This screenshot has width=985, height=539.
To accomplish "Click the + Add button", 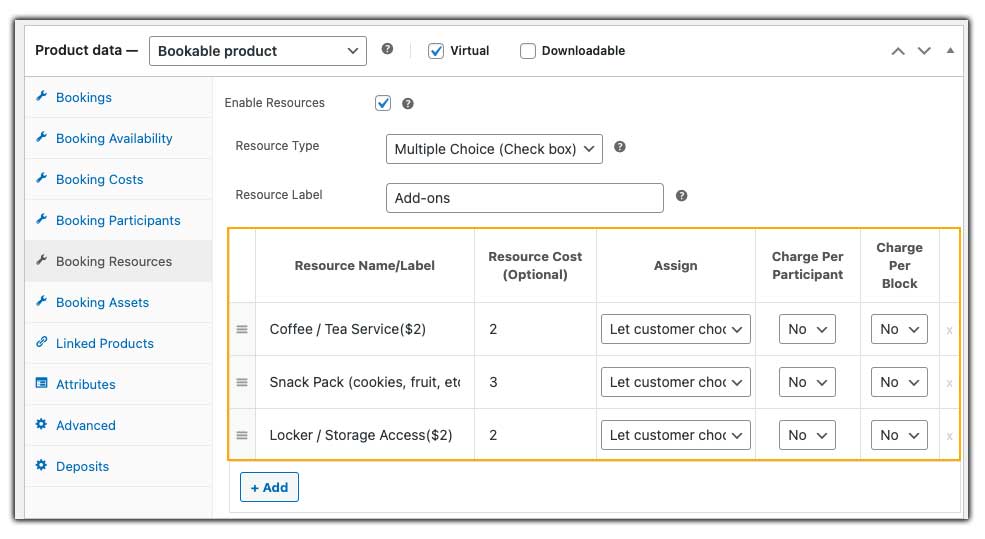I will pyautogui.click(x=269, y=487).
